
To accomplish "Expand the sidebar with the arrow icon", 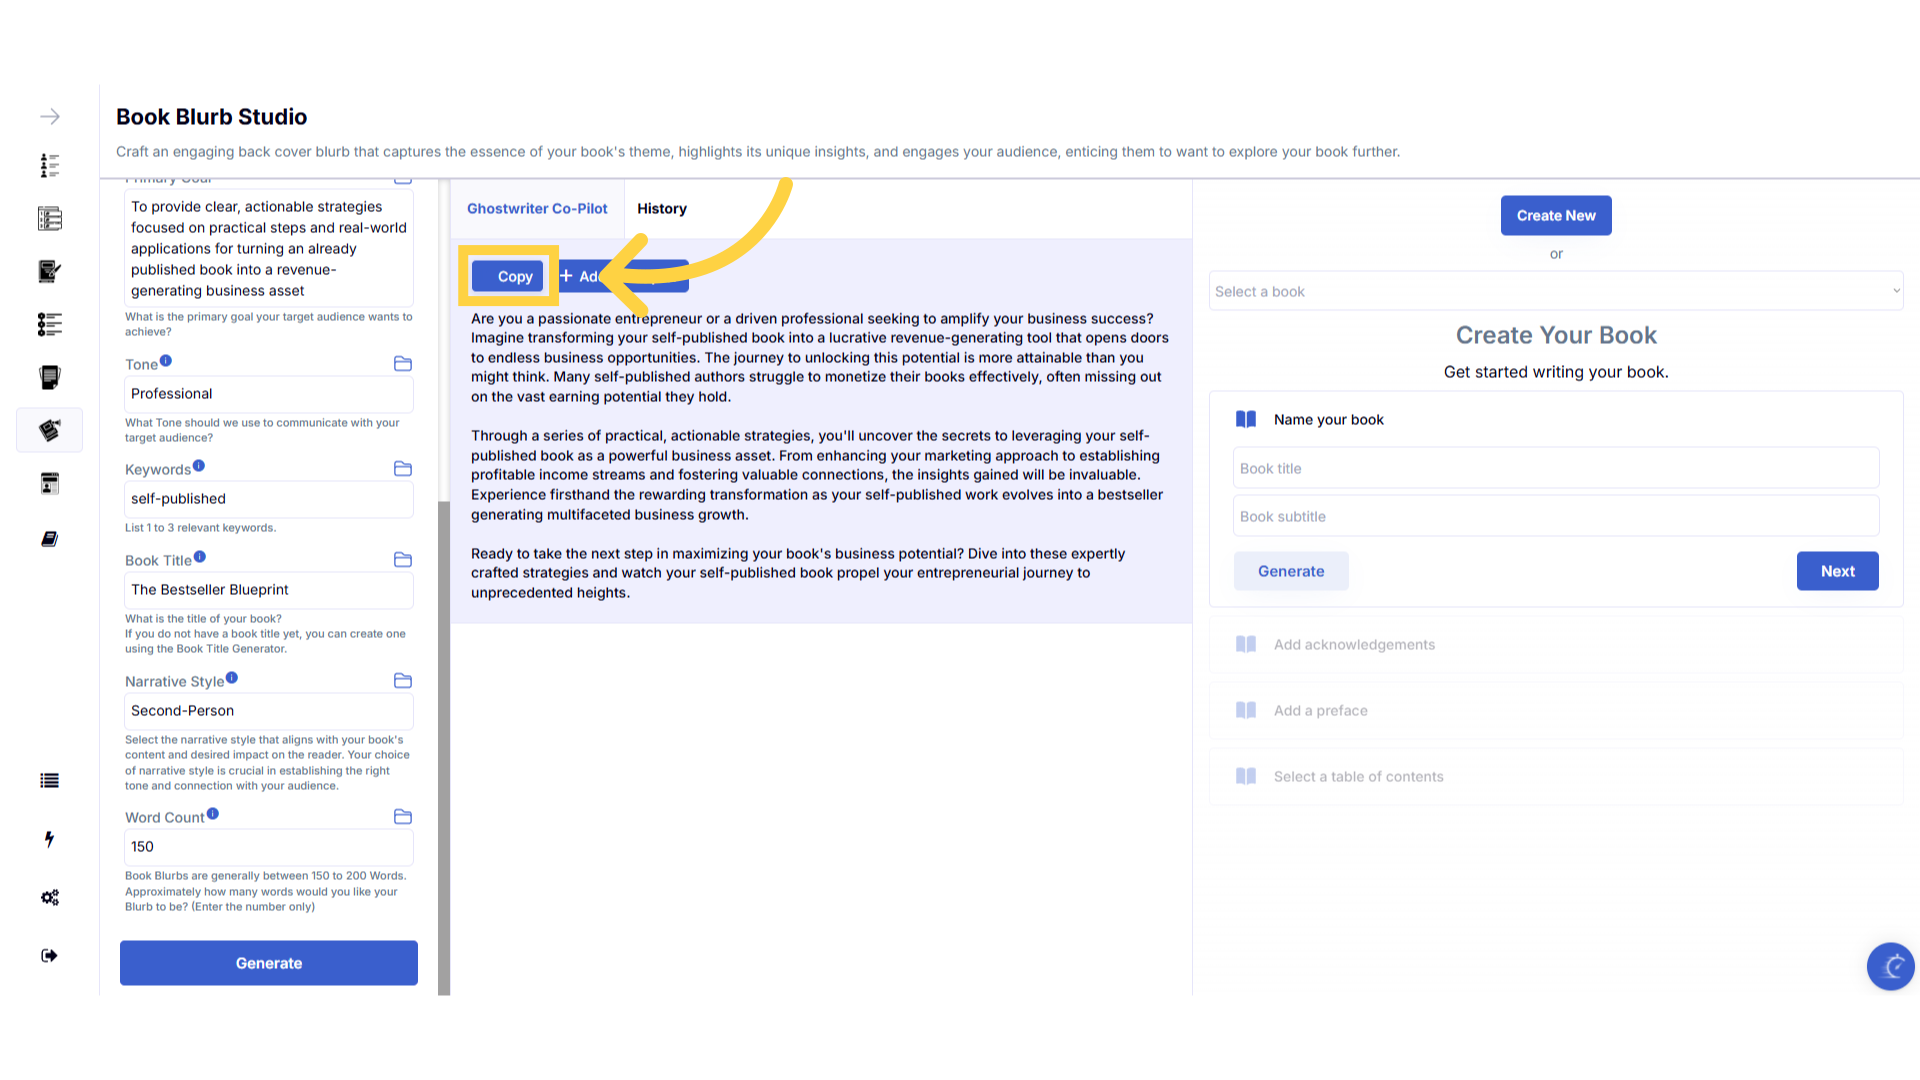I will (x=50, y=117).
